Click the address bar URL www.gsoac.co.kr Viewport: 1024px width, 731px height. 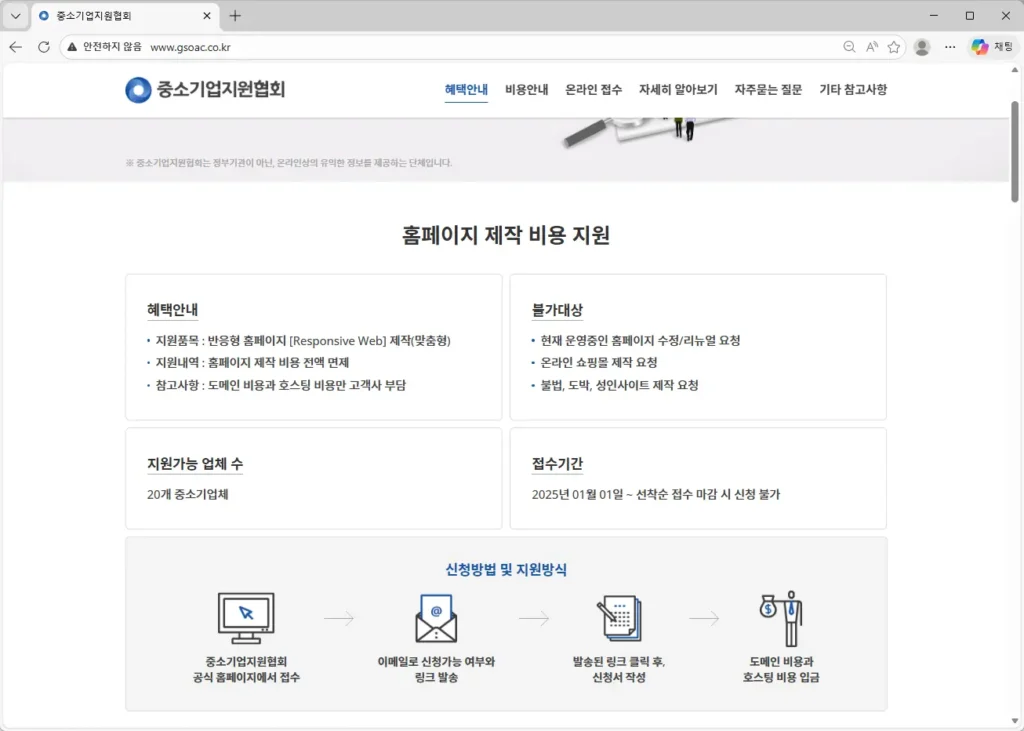[190, 47]
